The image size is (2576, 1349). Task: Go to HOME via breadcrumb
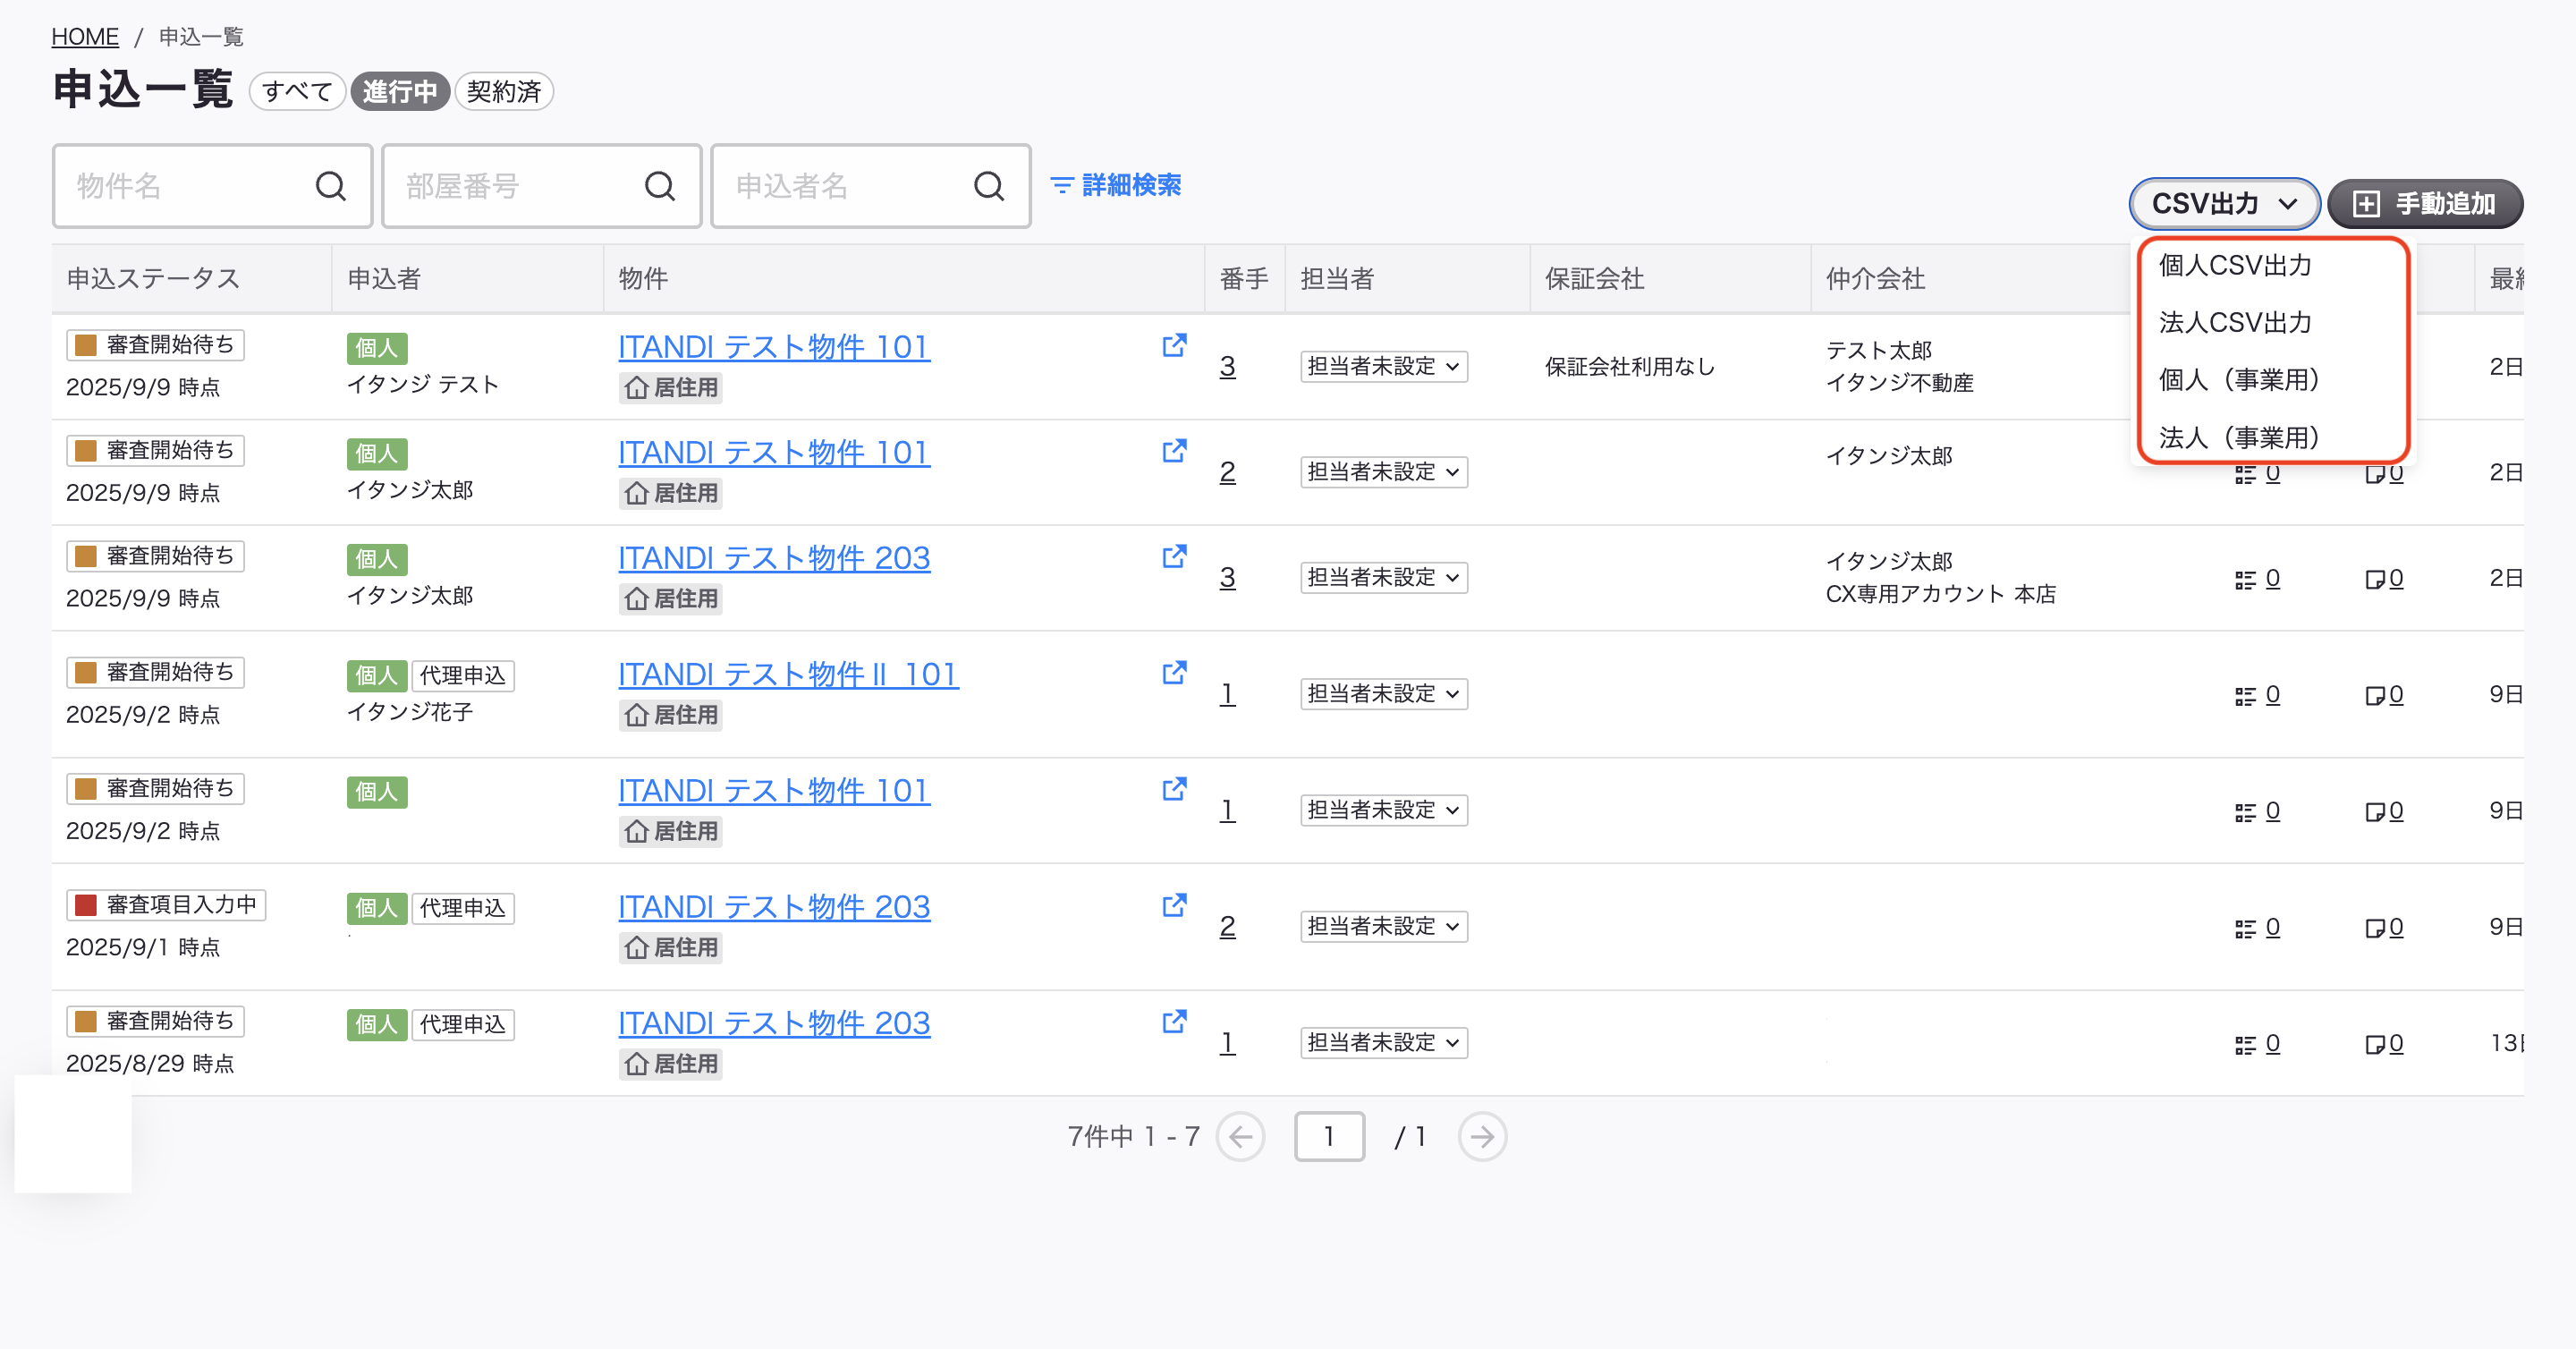[x=85, y=37]
